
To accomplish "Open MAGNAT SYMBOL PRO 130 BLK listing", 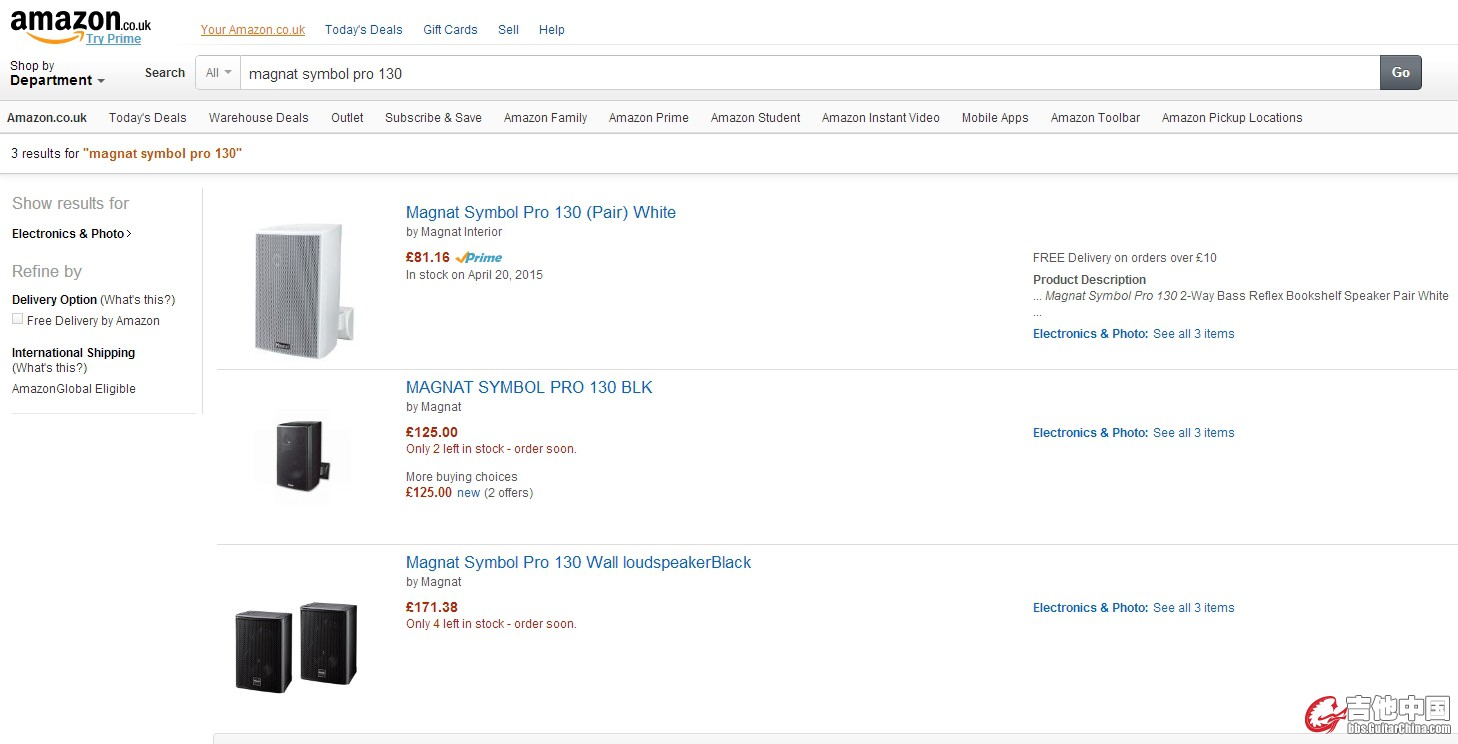I will click(529, 387).
